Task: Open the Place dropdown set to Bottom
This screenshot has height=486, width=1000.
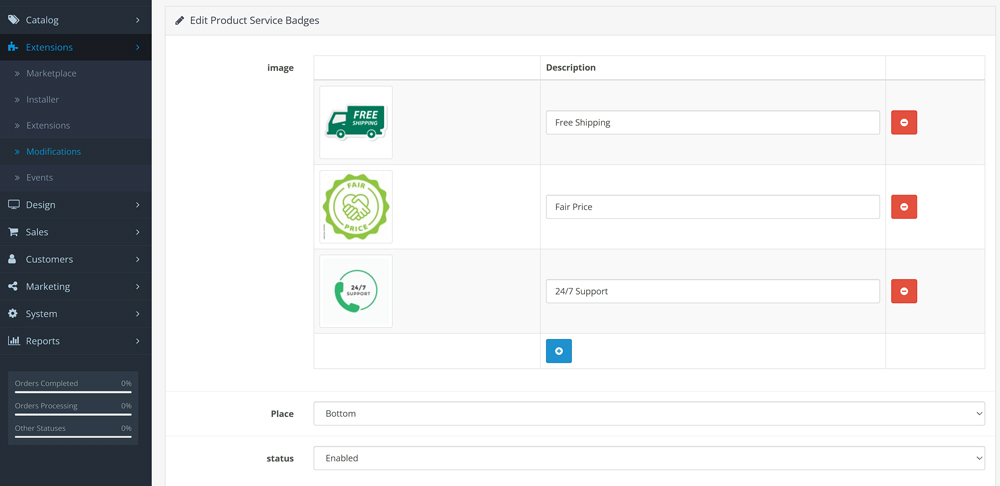Action: [648, 413]
